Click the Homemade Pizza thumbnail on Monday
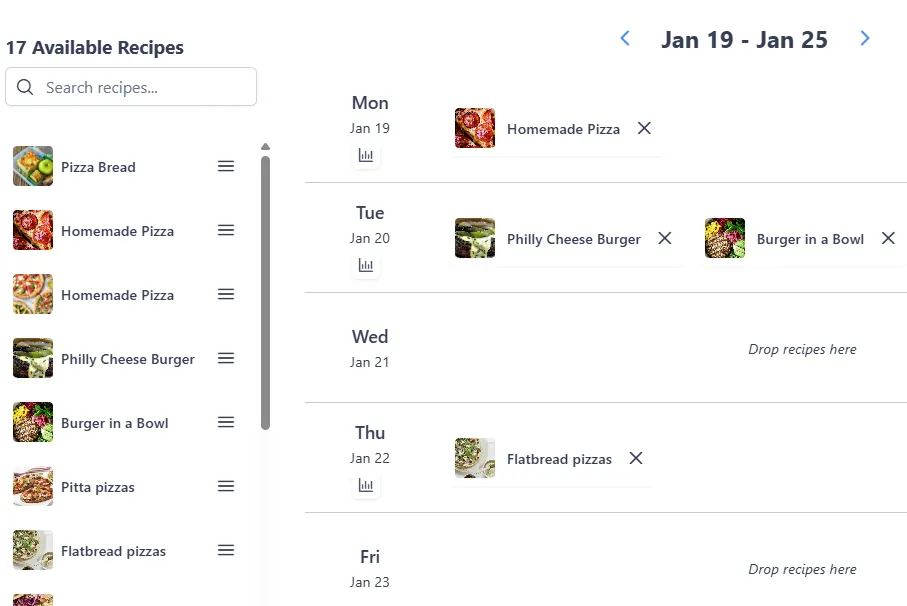907x606 pixels. point(474,128)
